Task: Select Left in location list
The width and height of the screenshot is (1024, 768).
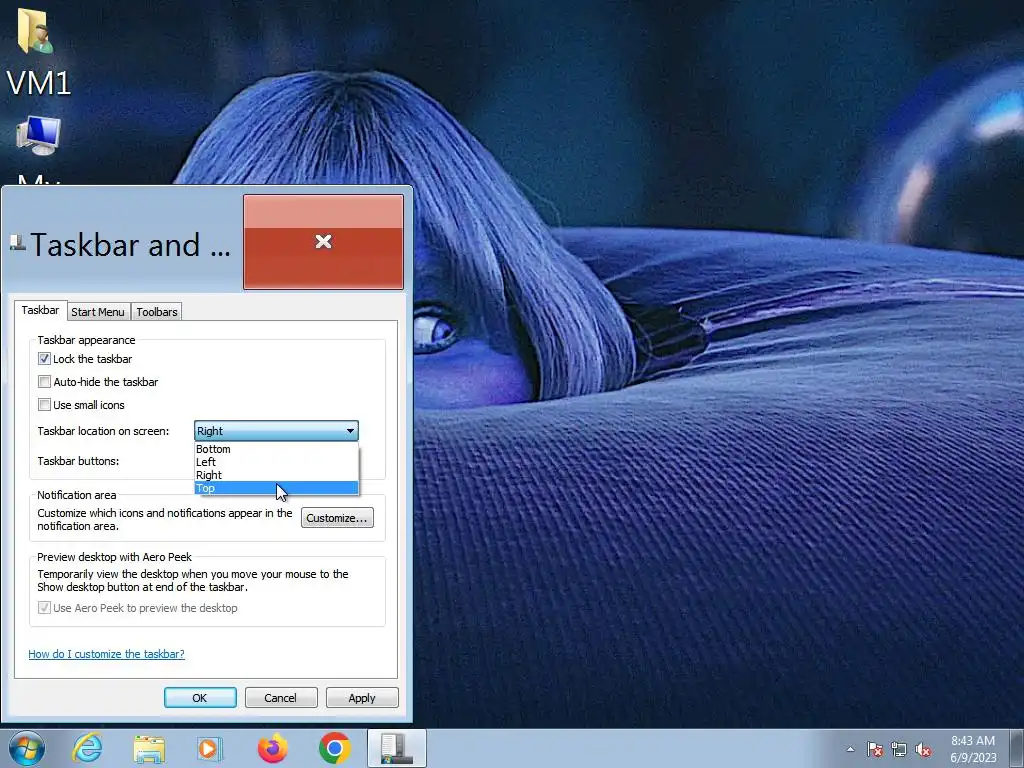Action: pos(276,462)
